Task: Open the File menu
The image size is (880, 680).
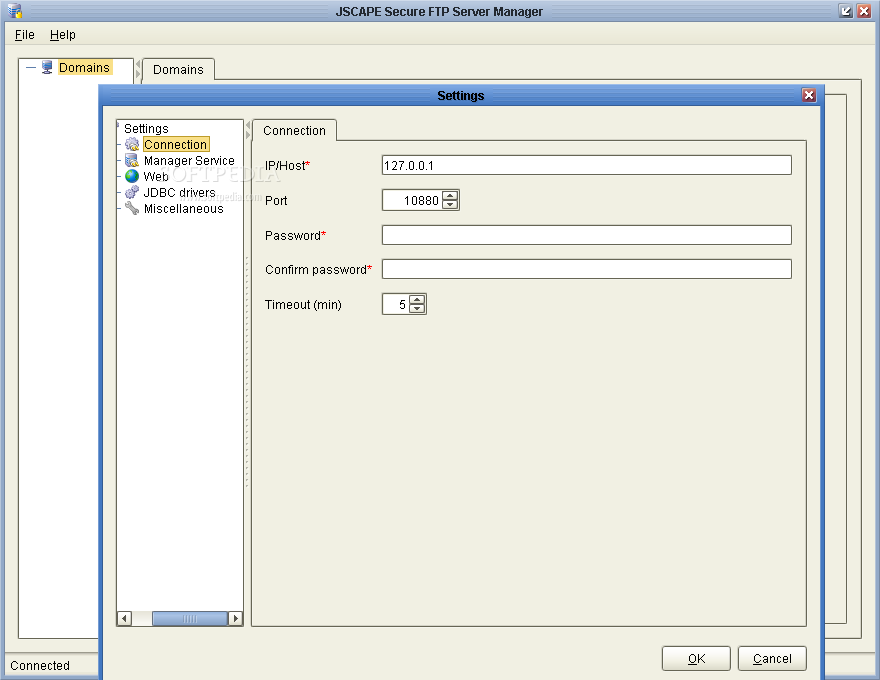Action: (x=25, y=35)
